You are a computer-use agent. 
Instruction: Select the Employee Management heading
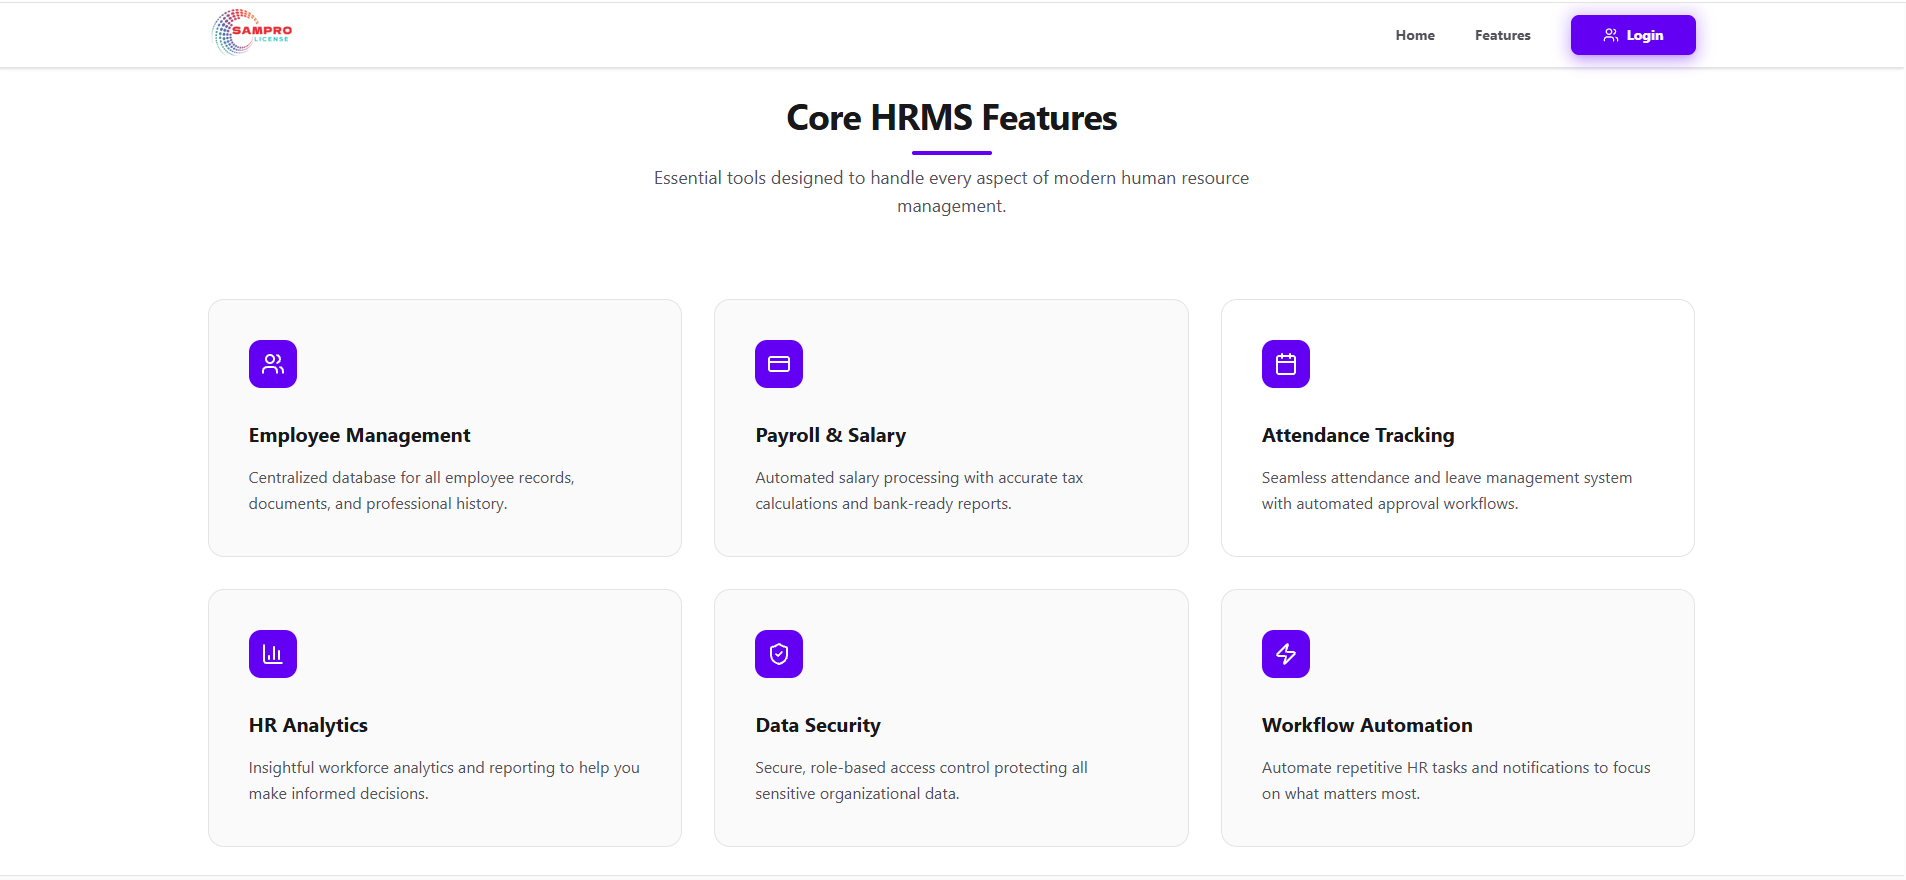click(x=359, y=435)
